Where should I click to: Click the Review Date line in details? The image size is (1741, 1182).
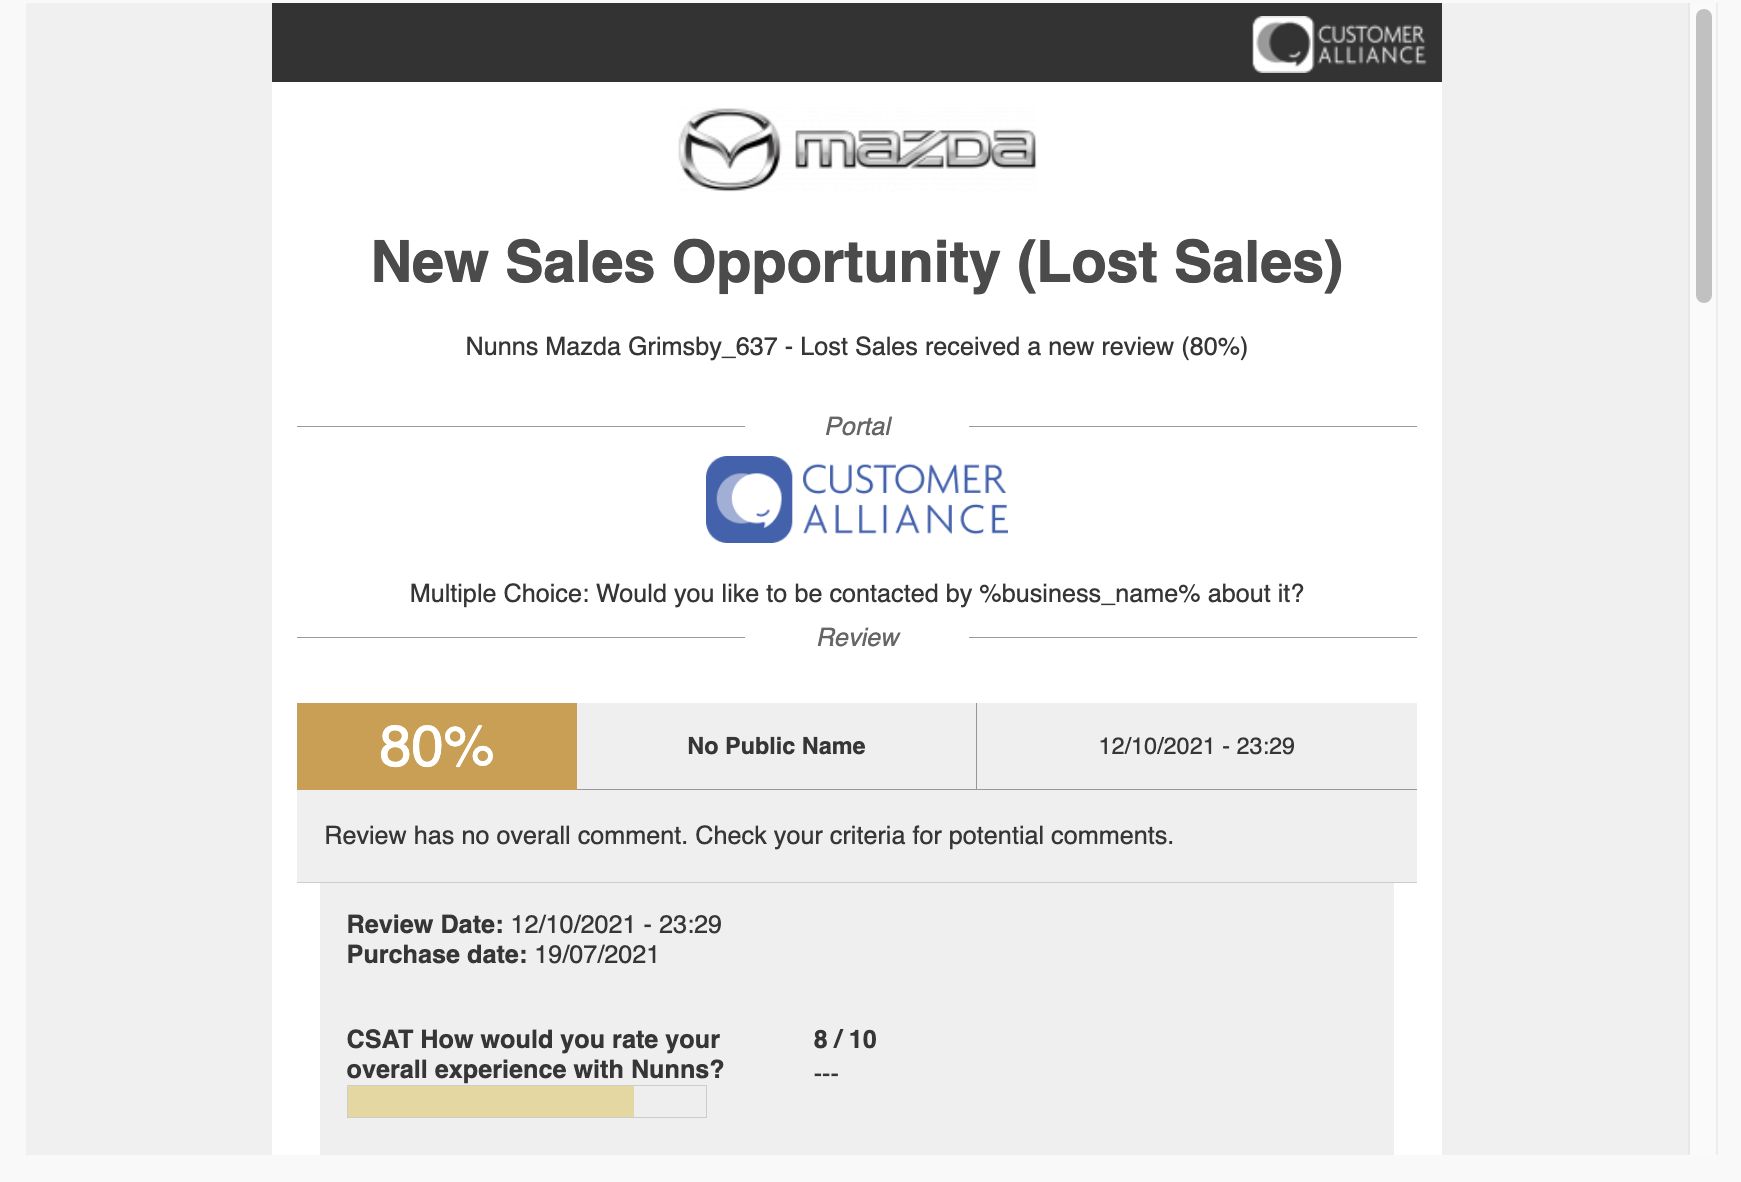(x=534, y=924)
